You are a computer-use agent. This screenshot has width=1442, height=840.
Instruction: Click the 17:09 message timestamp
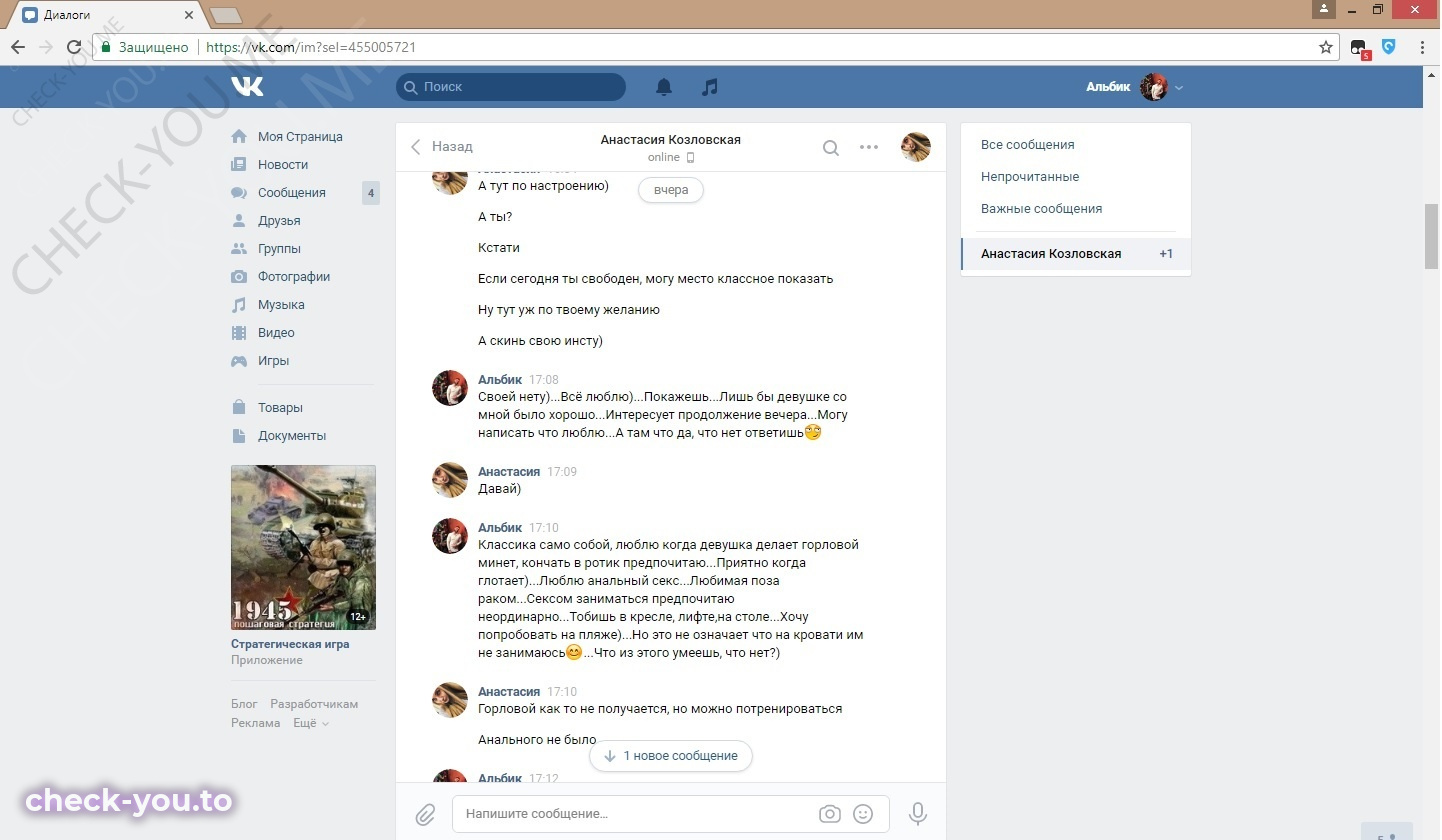click(562, 472)
